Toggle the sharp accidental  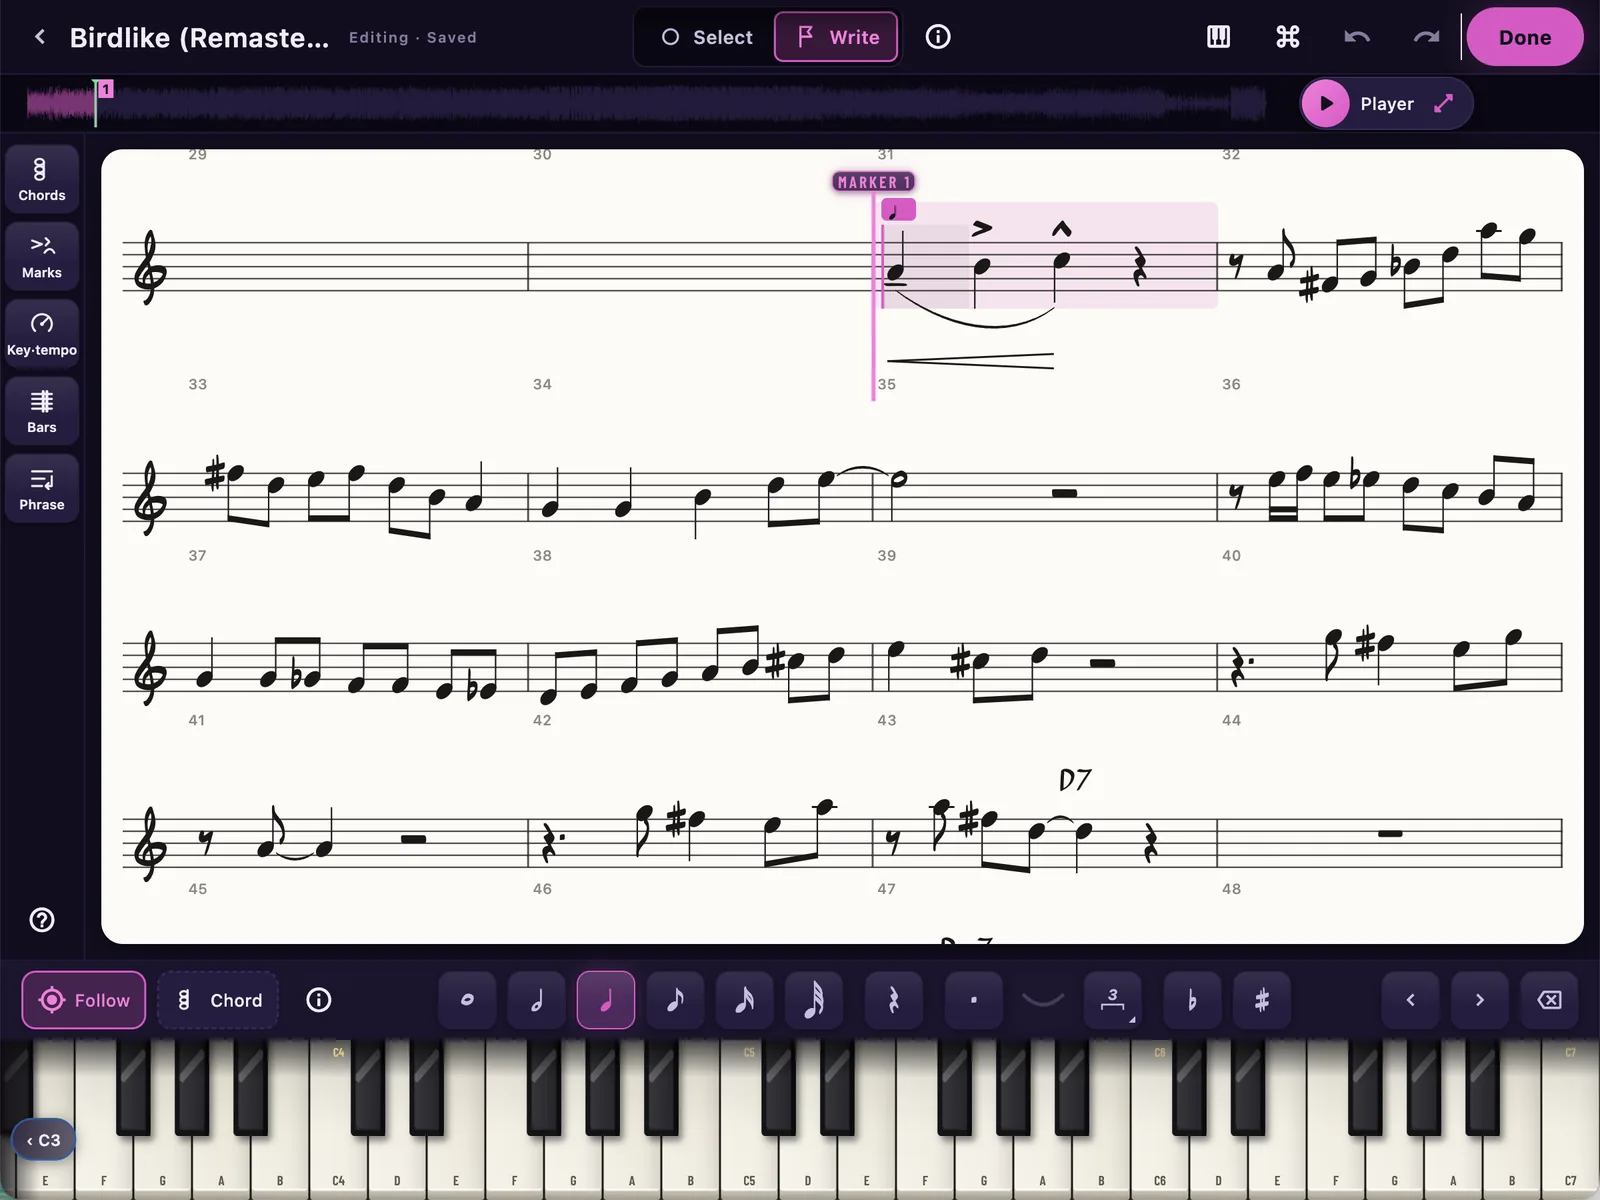click(x=1262, y=1000)
